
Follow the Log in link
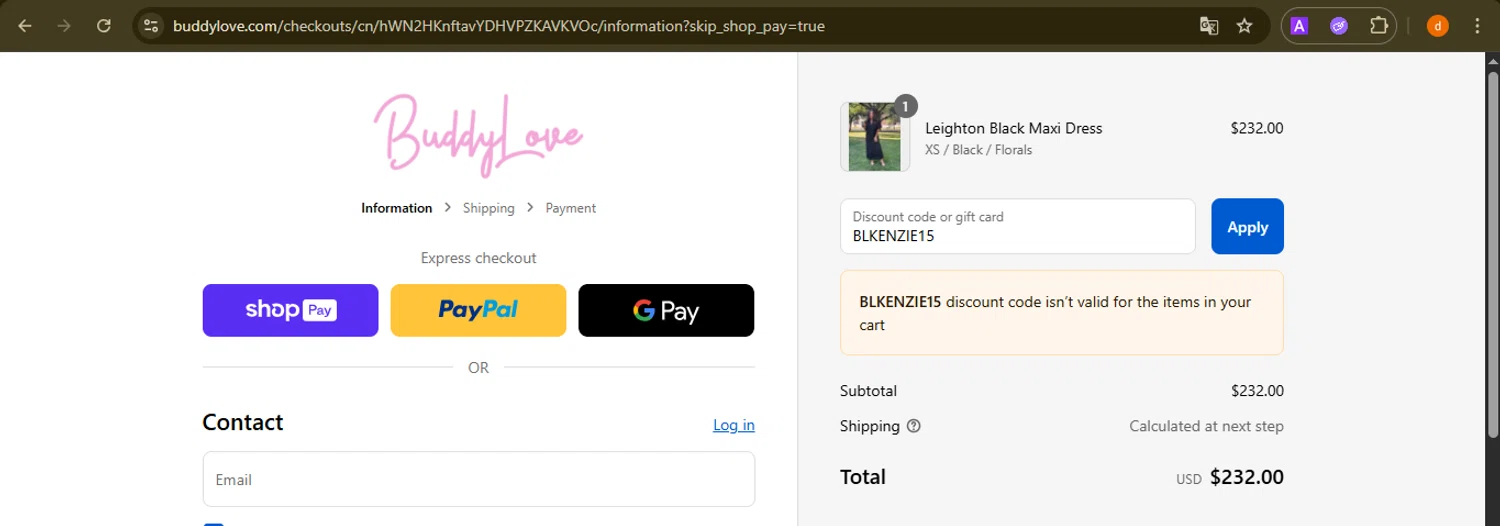(734, 425)
